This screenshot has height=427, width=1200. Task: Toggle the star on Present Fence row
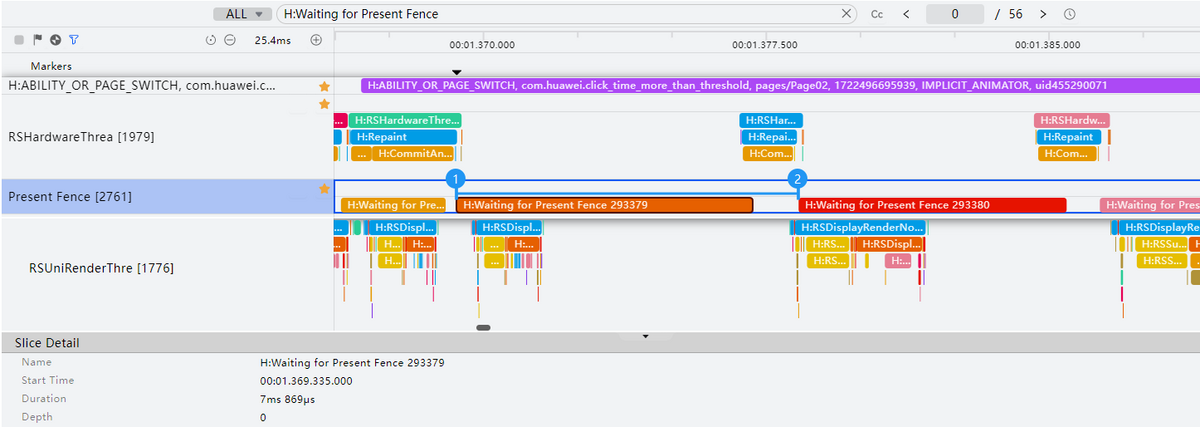point(323,188)
